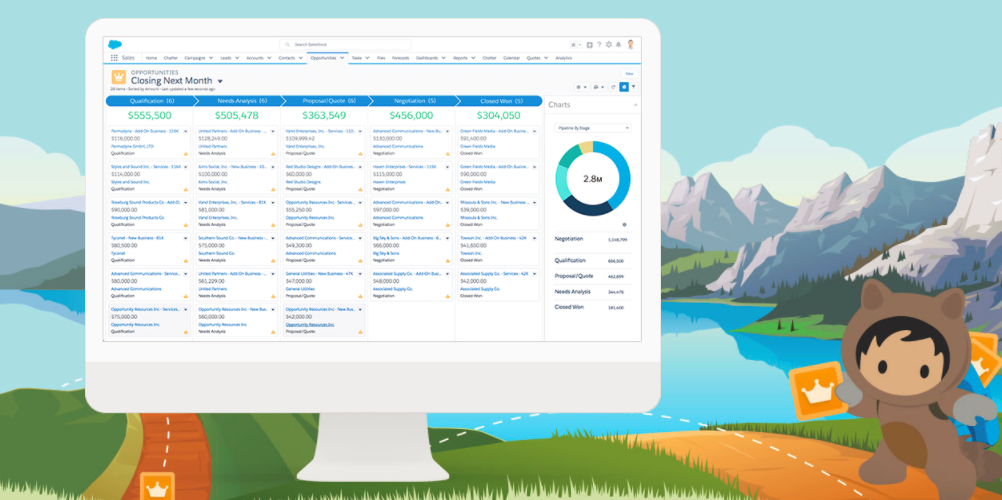Open the Haven Enterprises account link

click(389, 182)
